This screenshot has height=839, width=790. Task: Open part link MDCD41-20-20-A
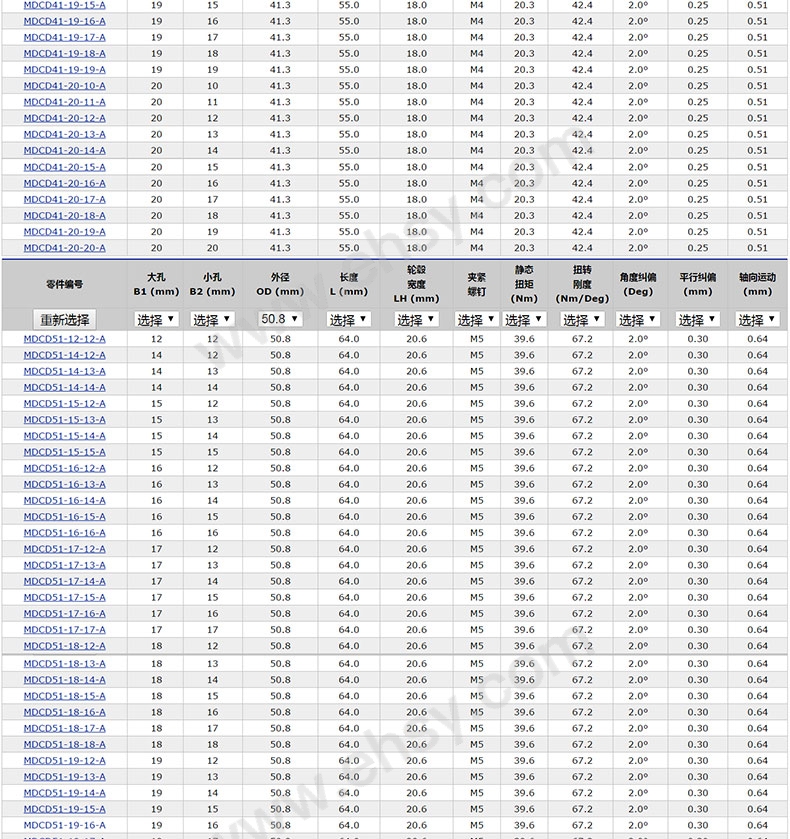pyautogui.click(x=65, y=248)
